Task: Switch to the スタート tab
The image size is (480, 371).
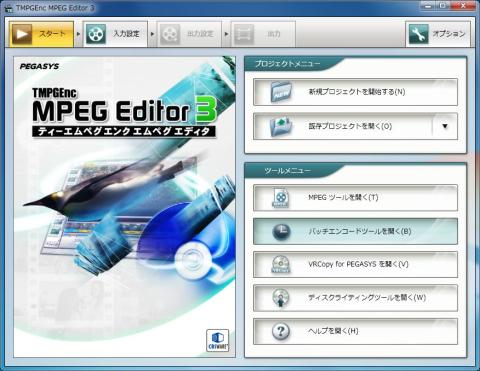Action: click(41, 34)
